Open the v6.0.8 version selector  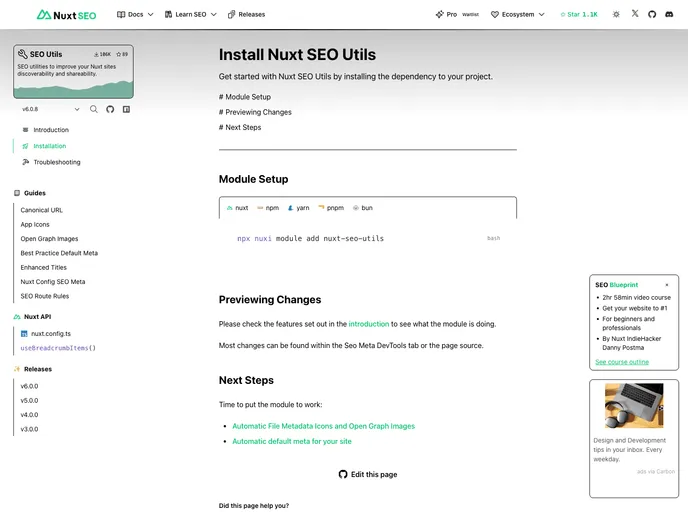click(50, 109)
